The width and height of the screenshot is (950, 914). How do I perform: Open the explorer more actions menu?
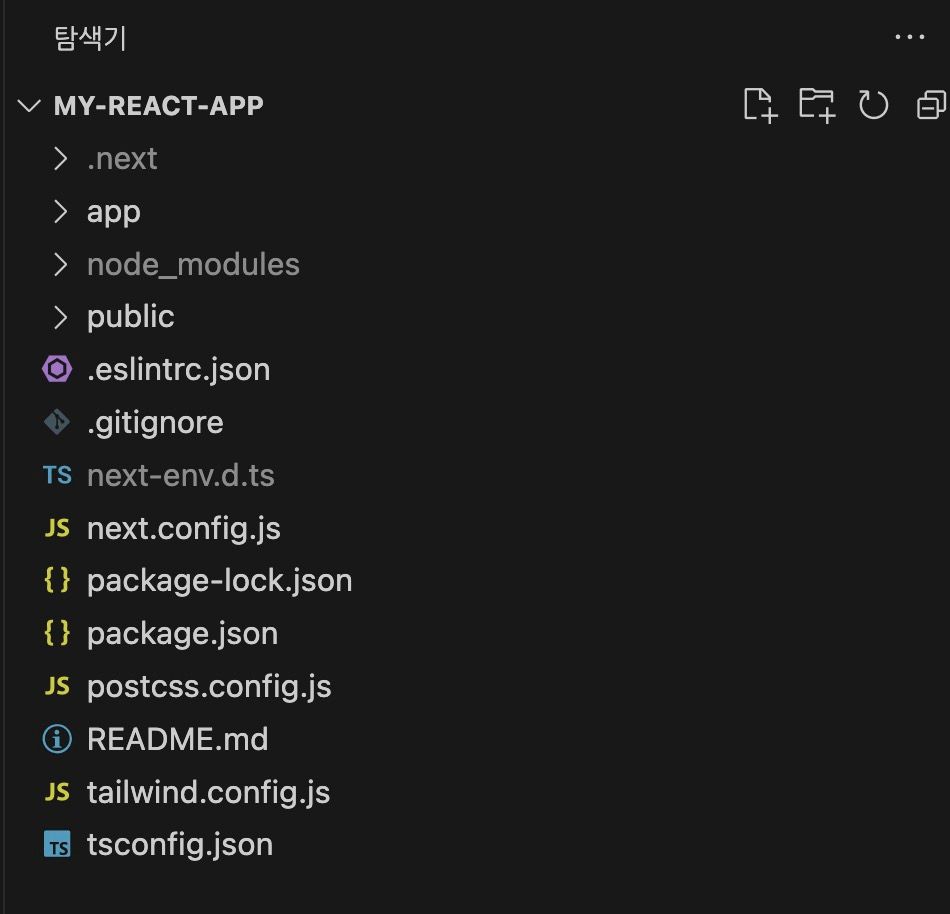(x=909, y=38)
